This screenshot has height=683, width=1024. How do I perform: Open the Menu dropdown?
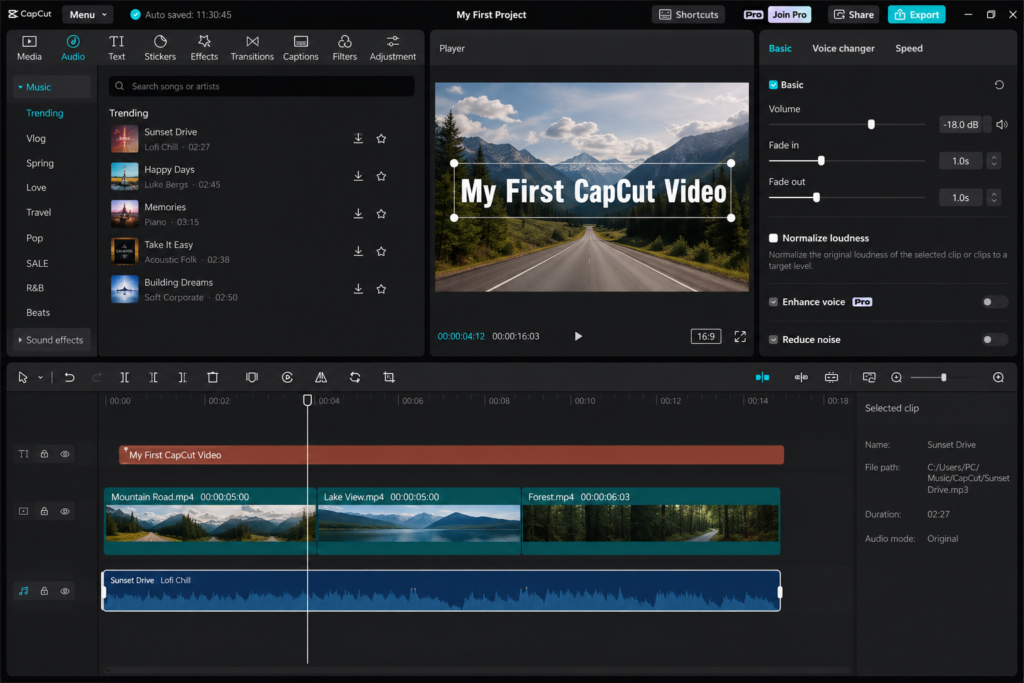(x=88, y=14)
